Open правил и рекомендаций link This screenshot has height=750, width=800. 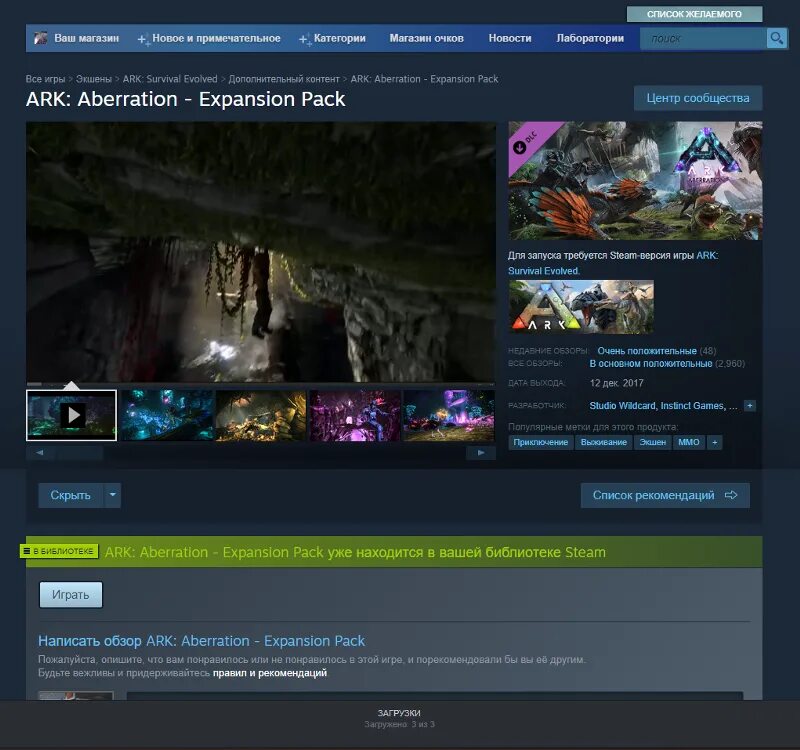tap(270, 673)
